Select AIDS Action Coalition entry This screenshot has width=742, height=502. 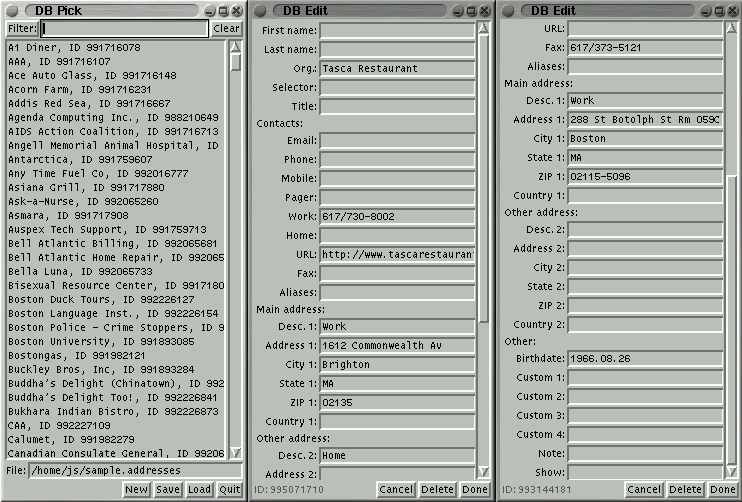point(113,131)
